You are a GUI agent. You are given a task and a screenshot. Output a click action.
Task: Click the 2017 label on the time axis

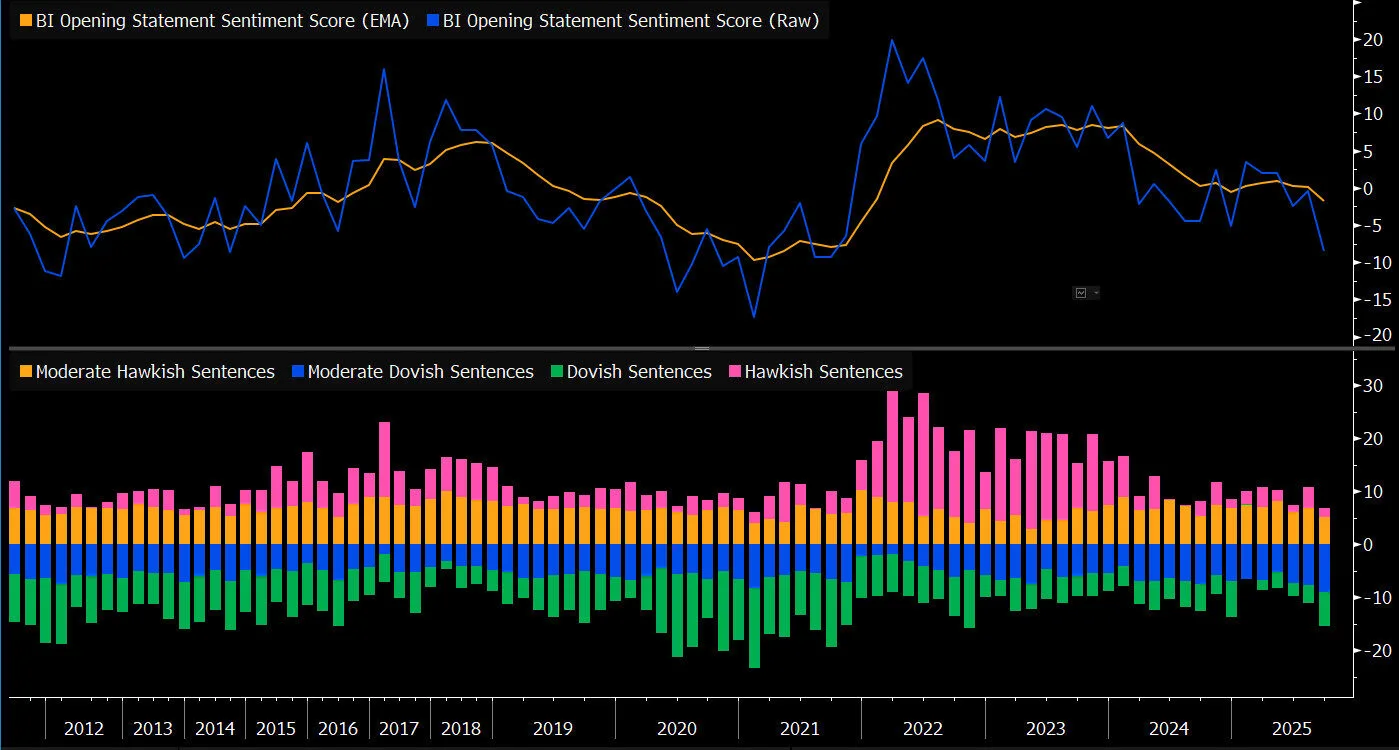pos(400,729)
